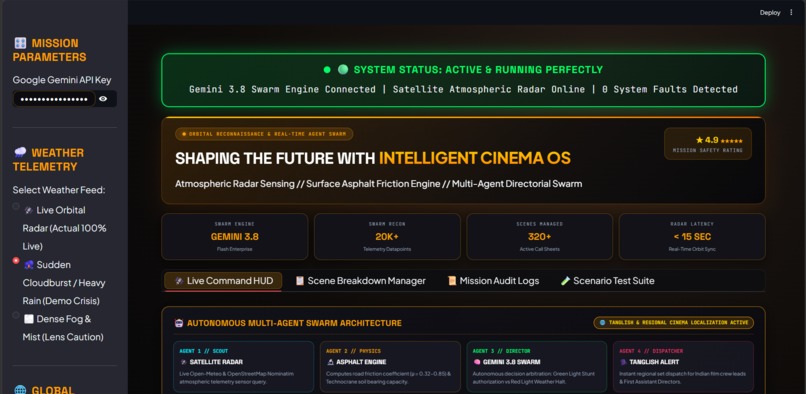806x394 pixels.
Task: Click 'SHAPING THE FUTURE WITH INTELLIGENT CINEMA OS' heading
Action: 373,158
